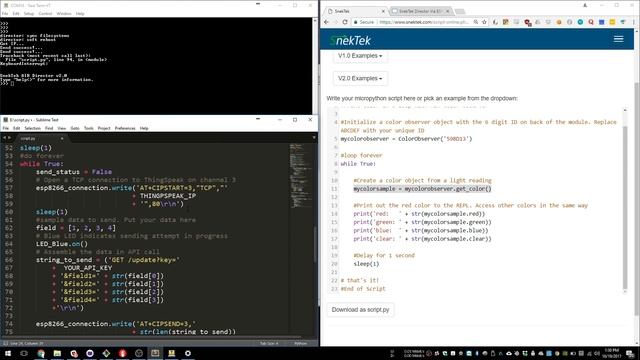Open Tera Term Control menu

45,13
